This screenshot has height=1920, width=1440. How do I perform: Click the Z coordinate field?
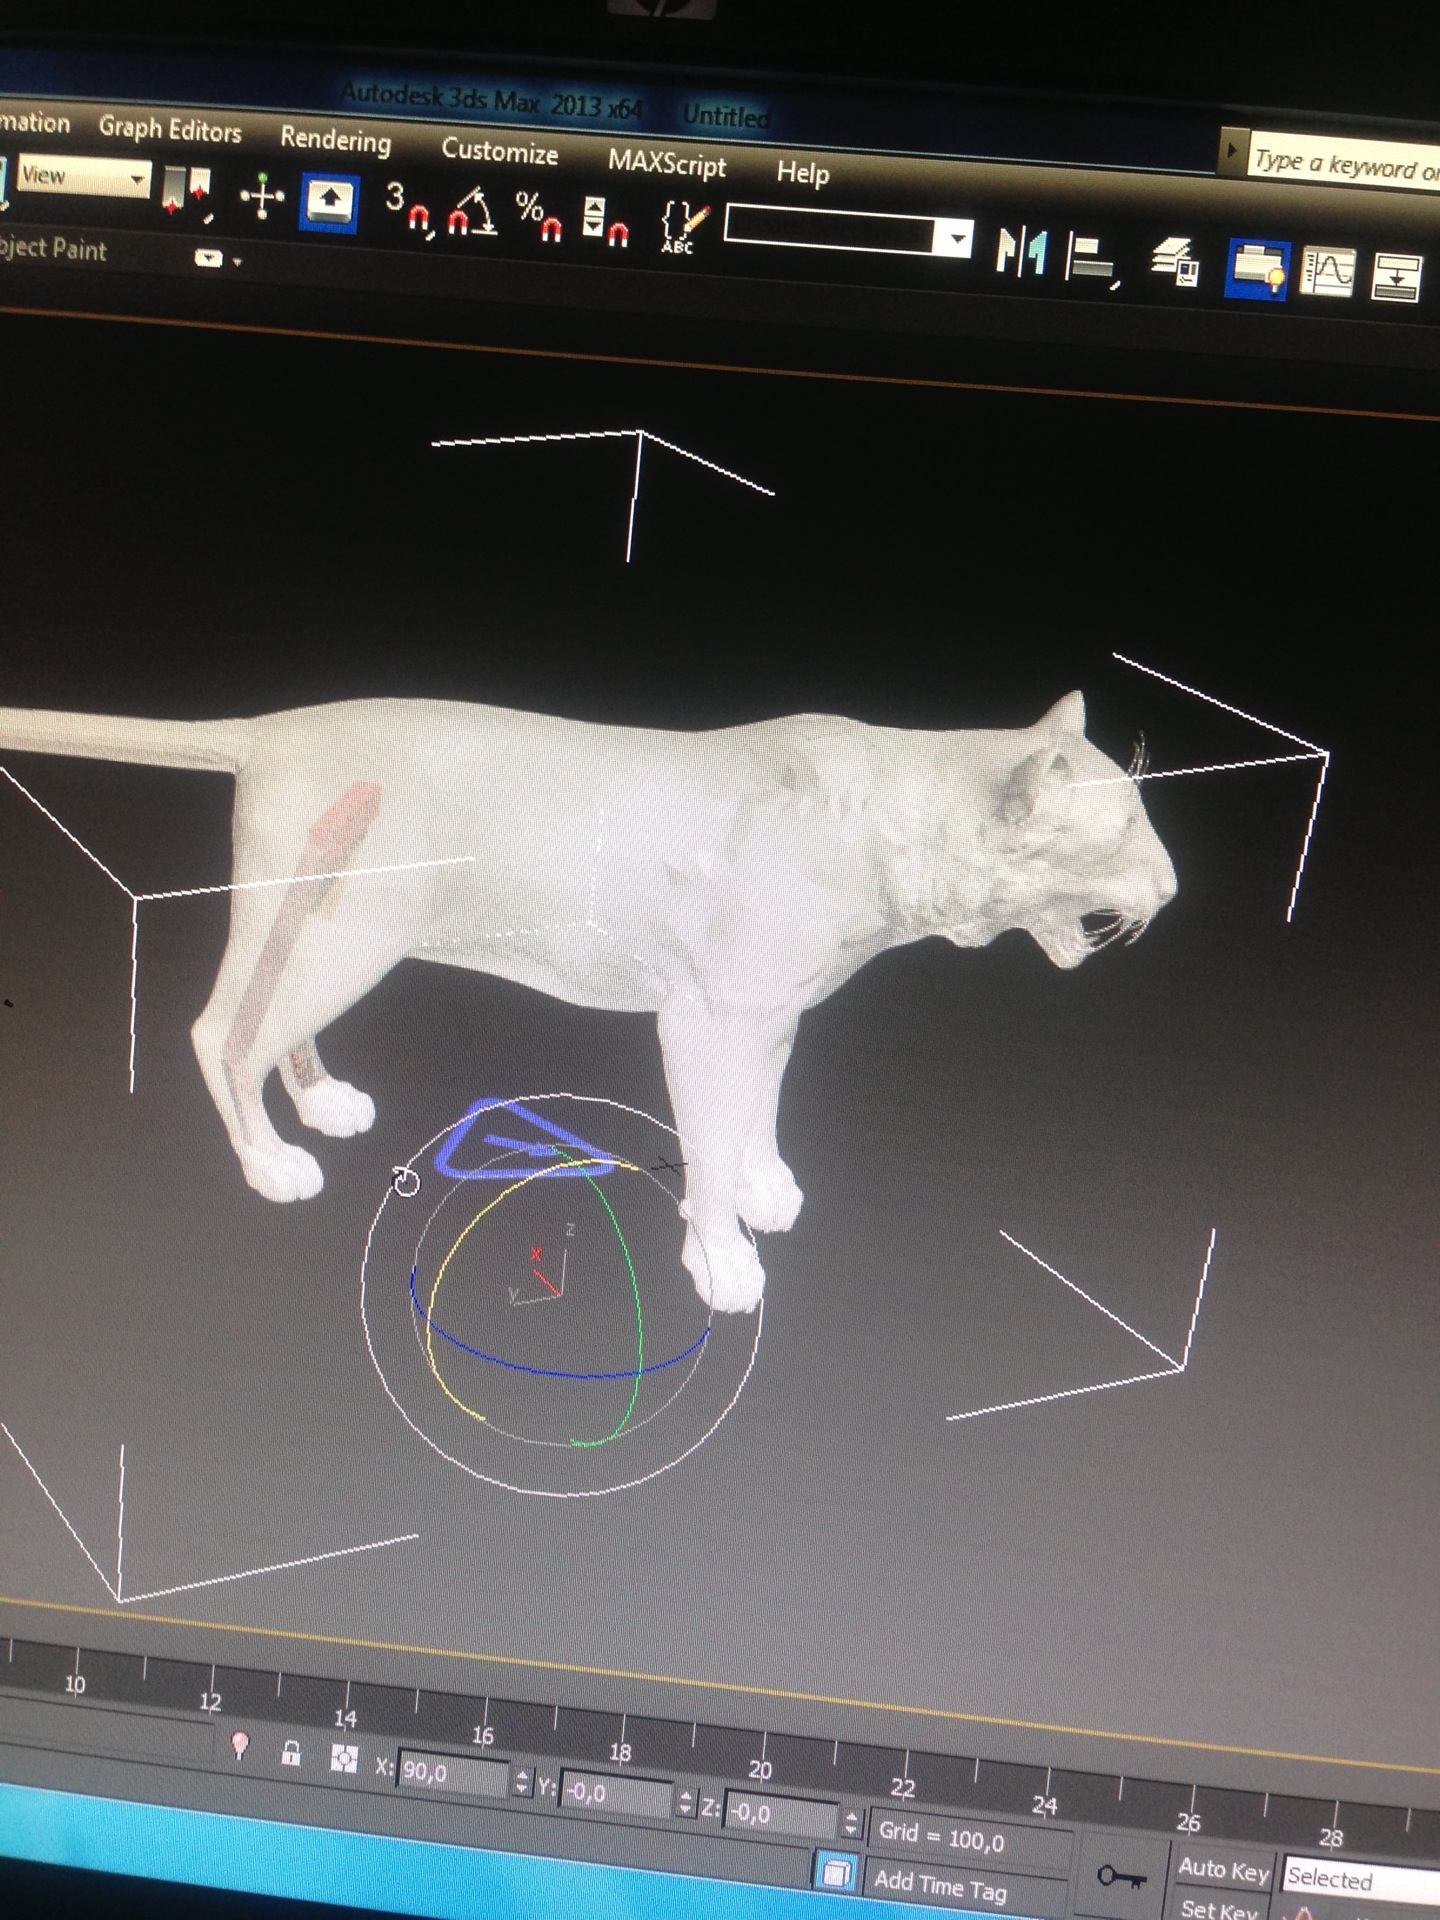coord(782,1812)
